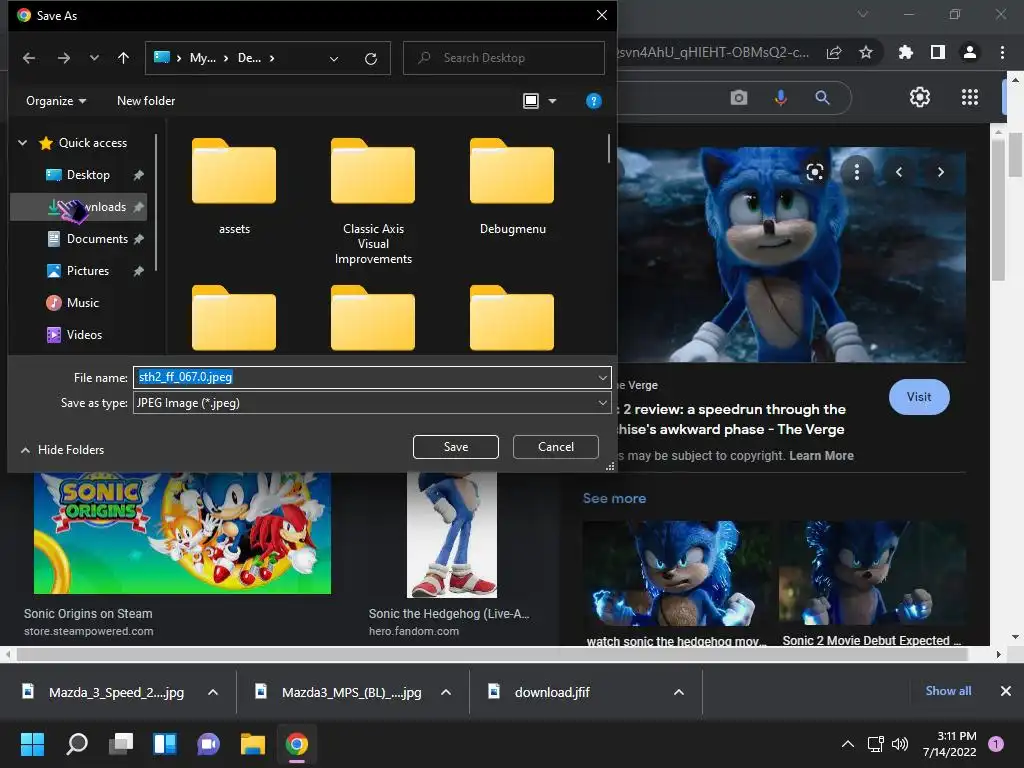The height and width of the screenshot is (768, 1024).
Task: Click the Visit button
Action: 919,397
